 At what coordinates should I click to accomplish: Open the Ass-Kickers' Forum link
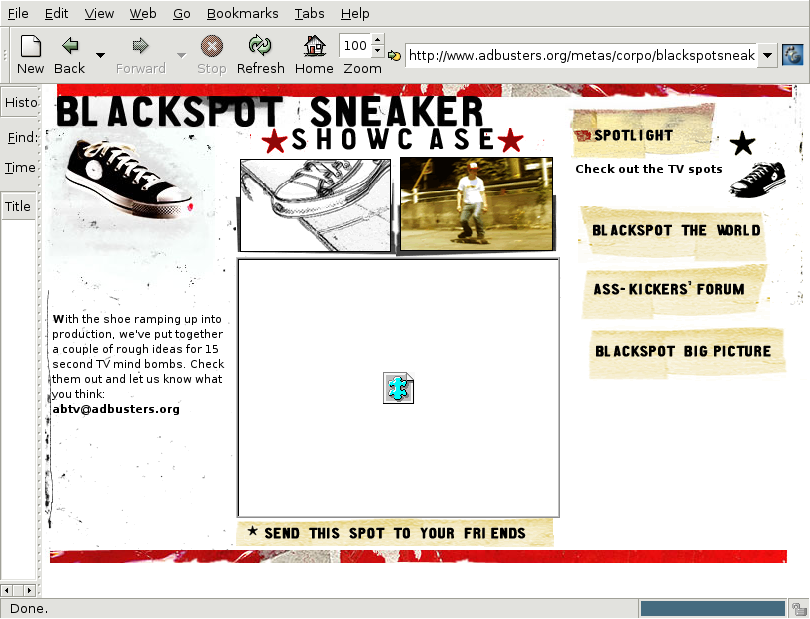point(668,290)
